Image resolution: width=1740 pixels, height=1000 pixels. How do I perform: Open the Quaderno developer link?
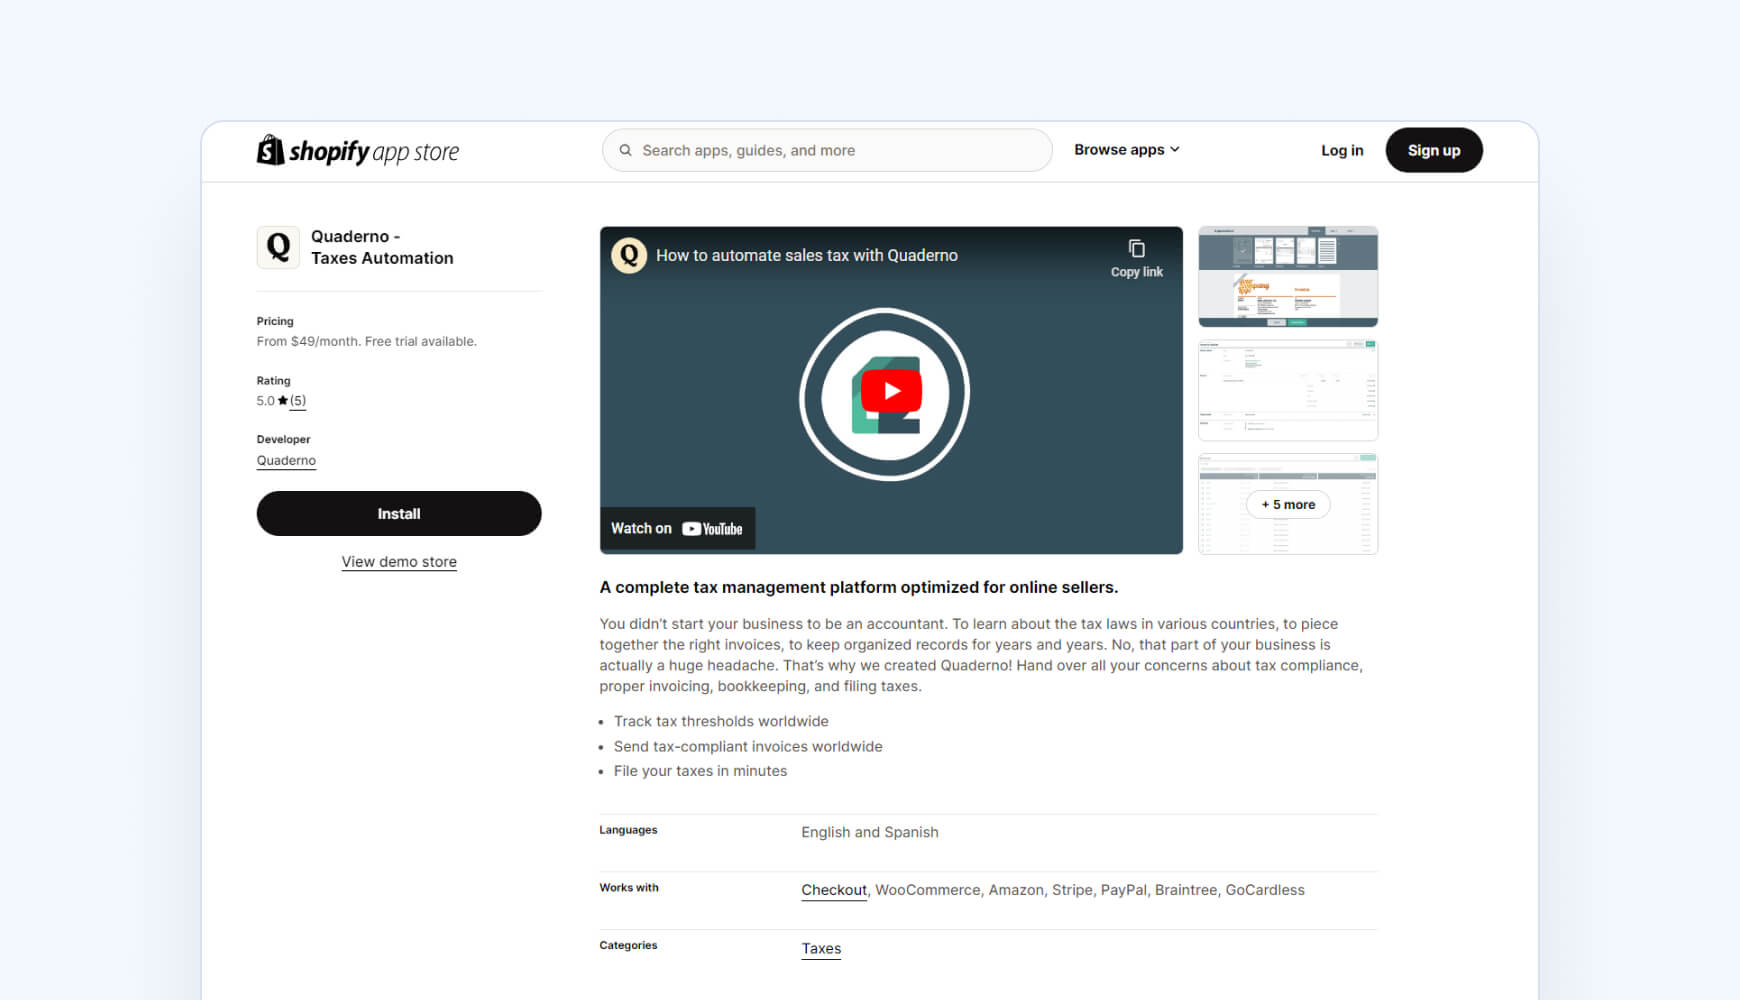286,460
